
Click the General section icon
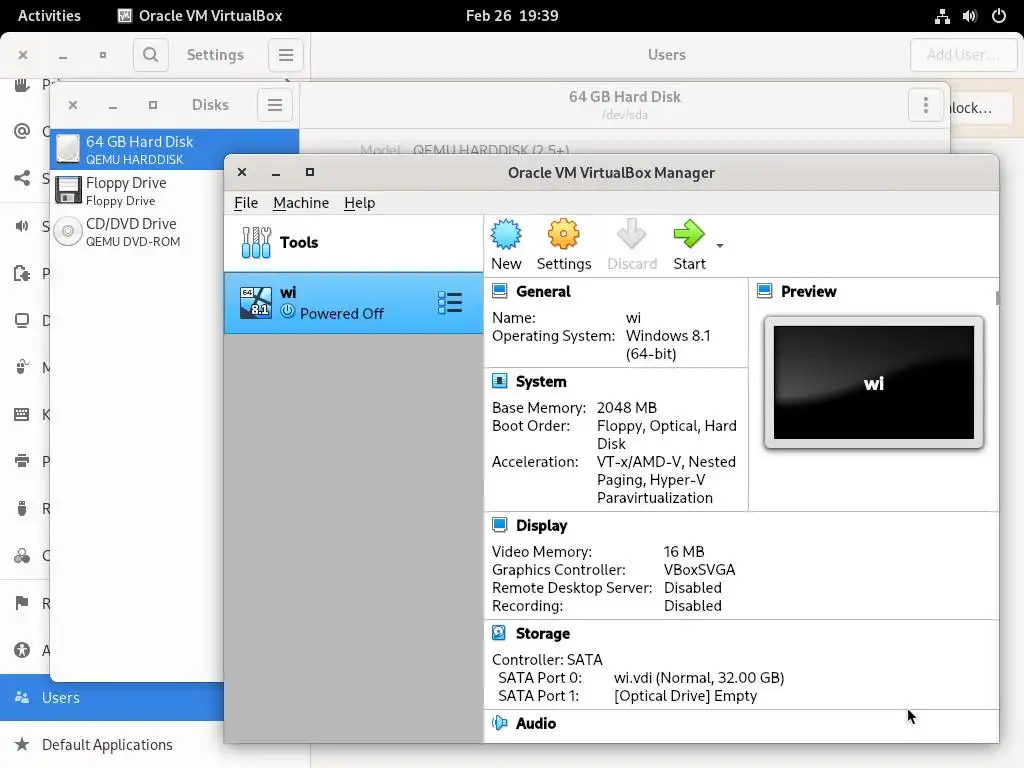point(500,291)
